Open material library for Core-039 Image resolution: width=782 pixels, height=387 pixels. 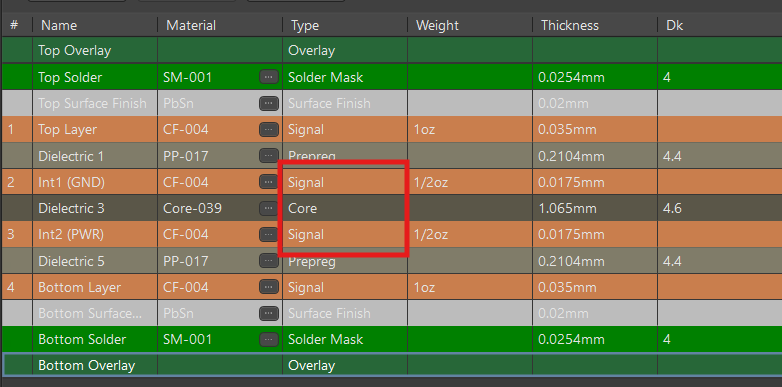269,208
